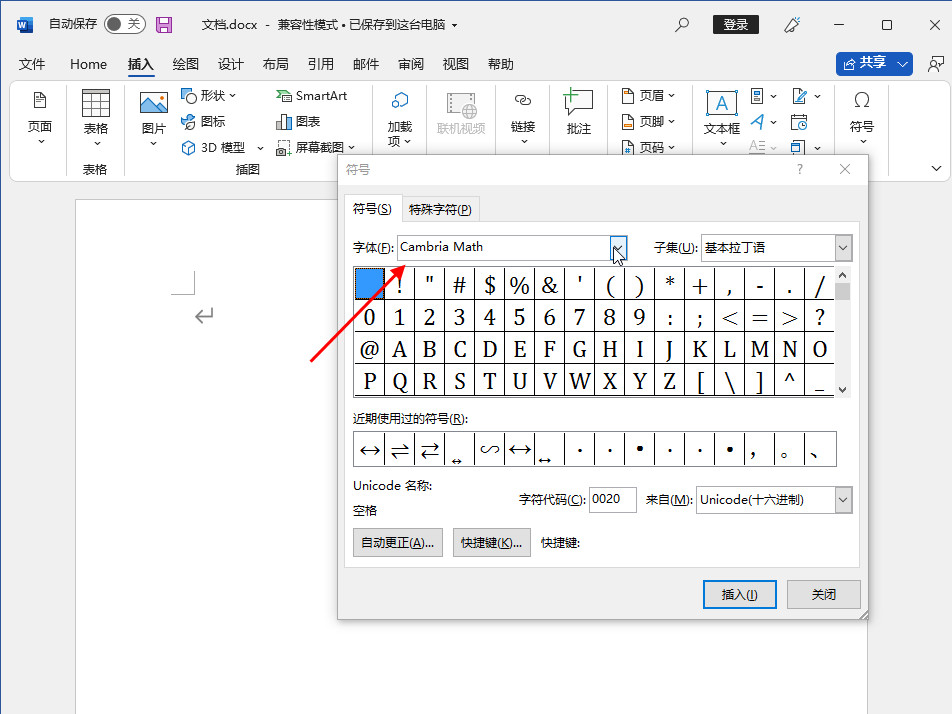Switch to the 特殊字符(P) tab
This screenshot has width=952, height=714.
click(440, 209)
